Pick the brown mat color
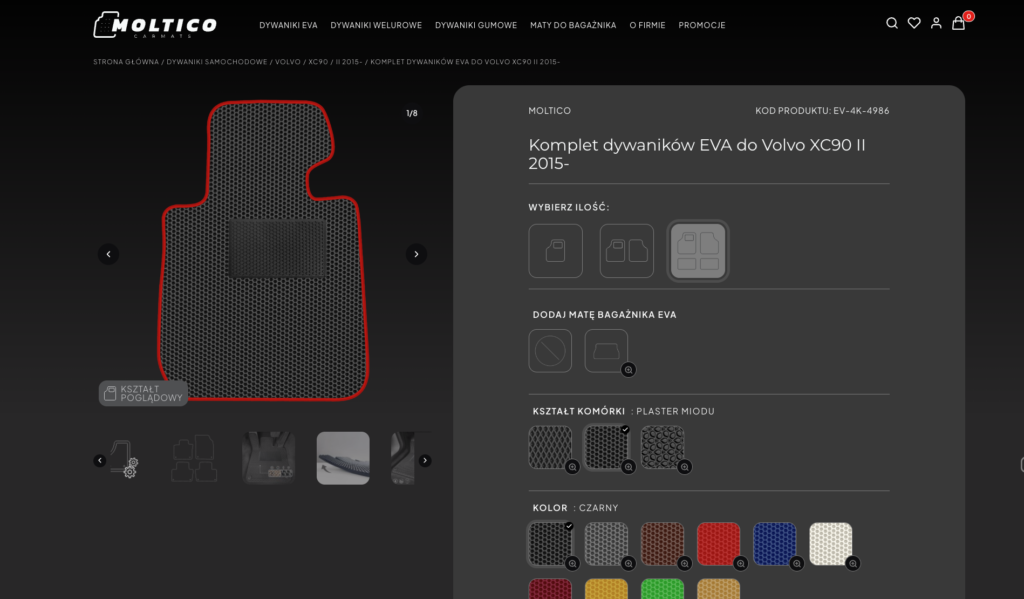1024x599 pixels. click(x=662, y=543)
